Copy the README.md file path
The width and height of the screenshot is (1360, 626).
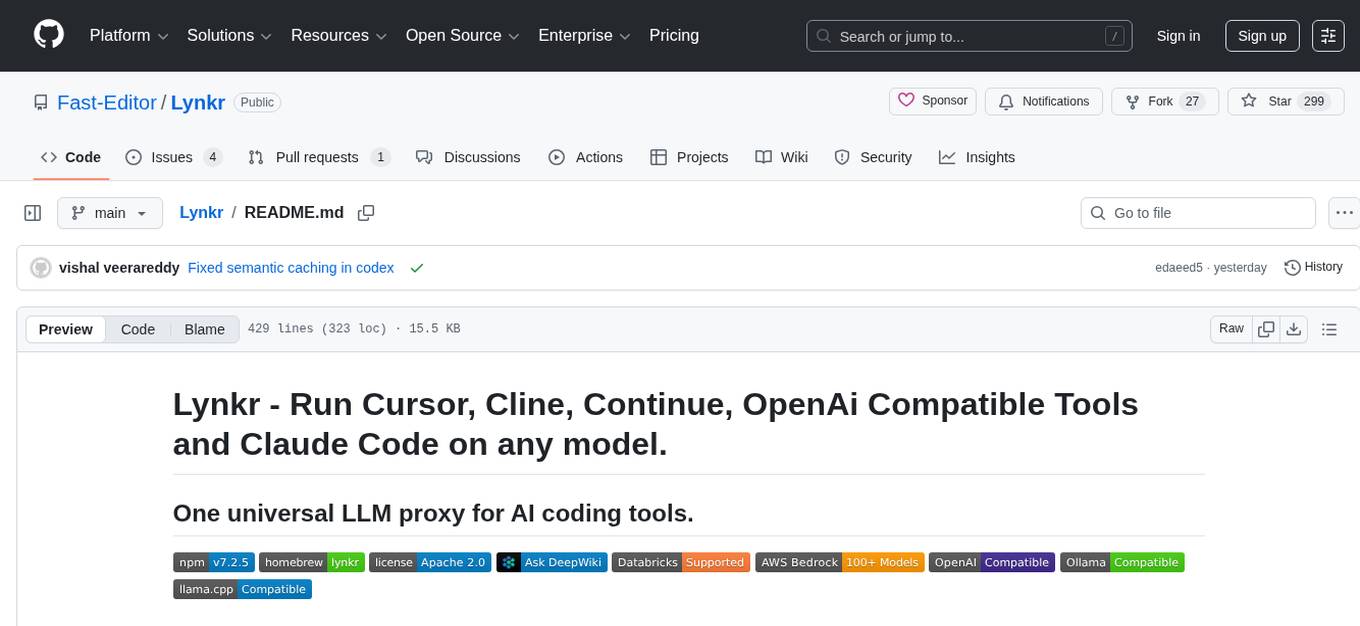[366, 213]
